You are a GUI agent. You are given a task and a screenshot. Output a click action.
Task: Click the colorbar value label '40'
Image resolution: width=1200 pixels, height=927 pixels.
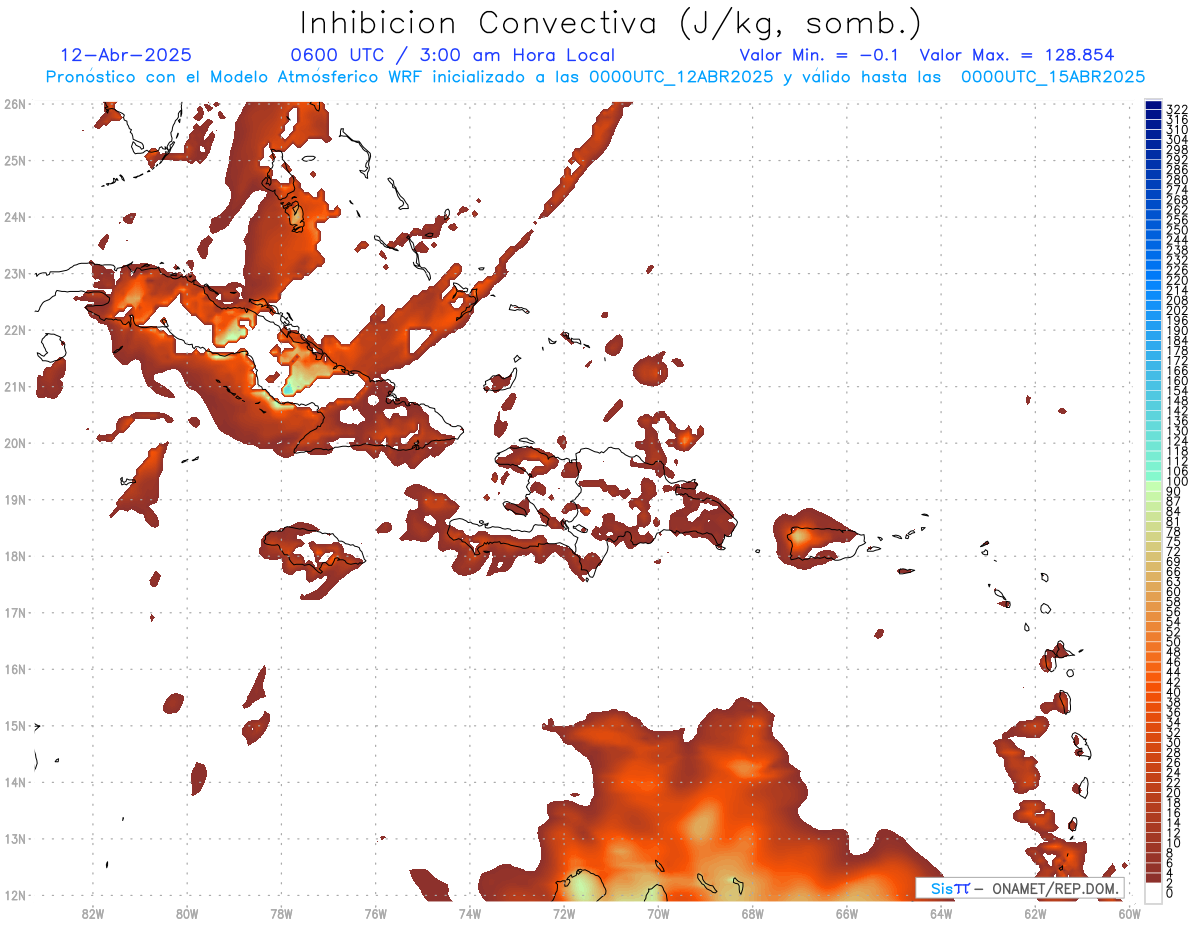tap(1173, 692)
